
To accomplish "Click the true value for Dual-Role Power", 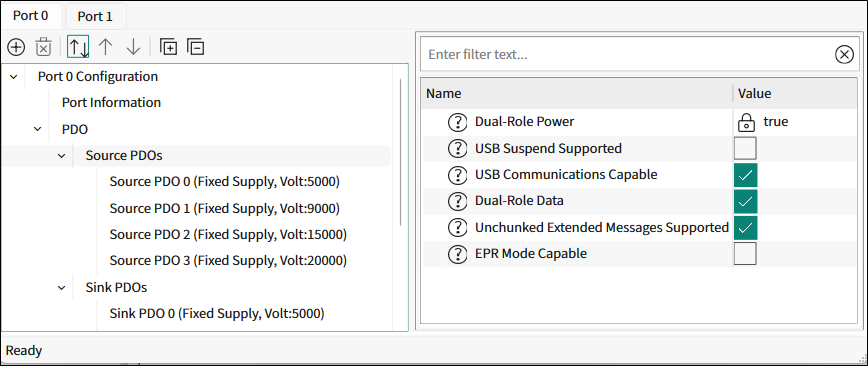I will tap(776, 122).
